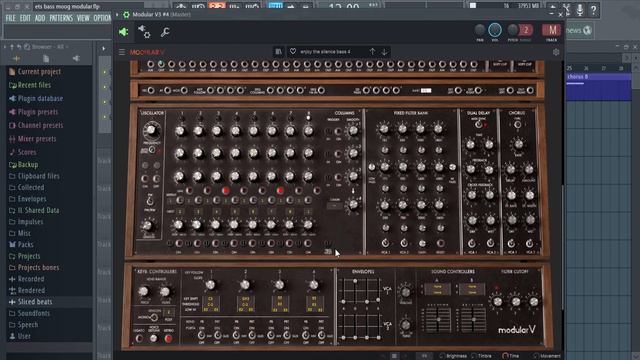The image size is (640, 360).
Task: Open Modular V settings gear icon
Action: 556,52
